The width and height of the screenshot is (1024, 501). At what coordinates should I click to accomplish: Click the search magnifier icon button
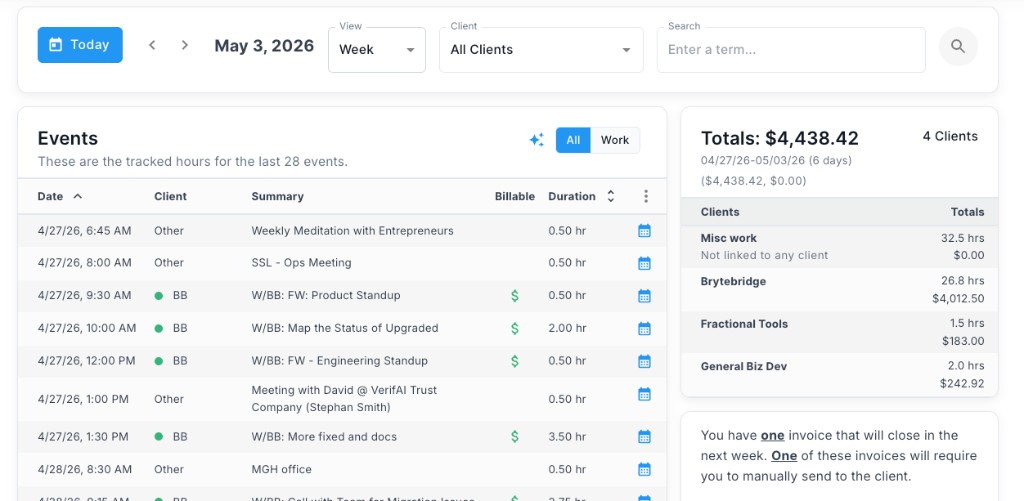pos(958,46)
